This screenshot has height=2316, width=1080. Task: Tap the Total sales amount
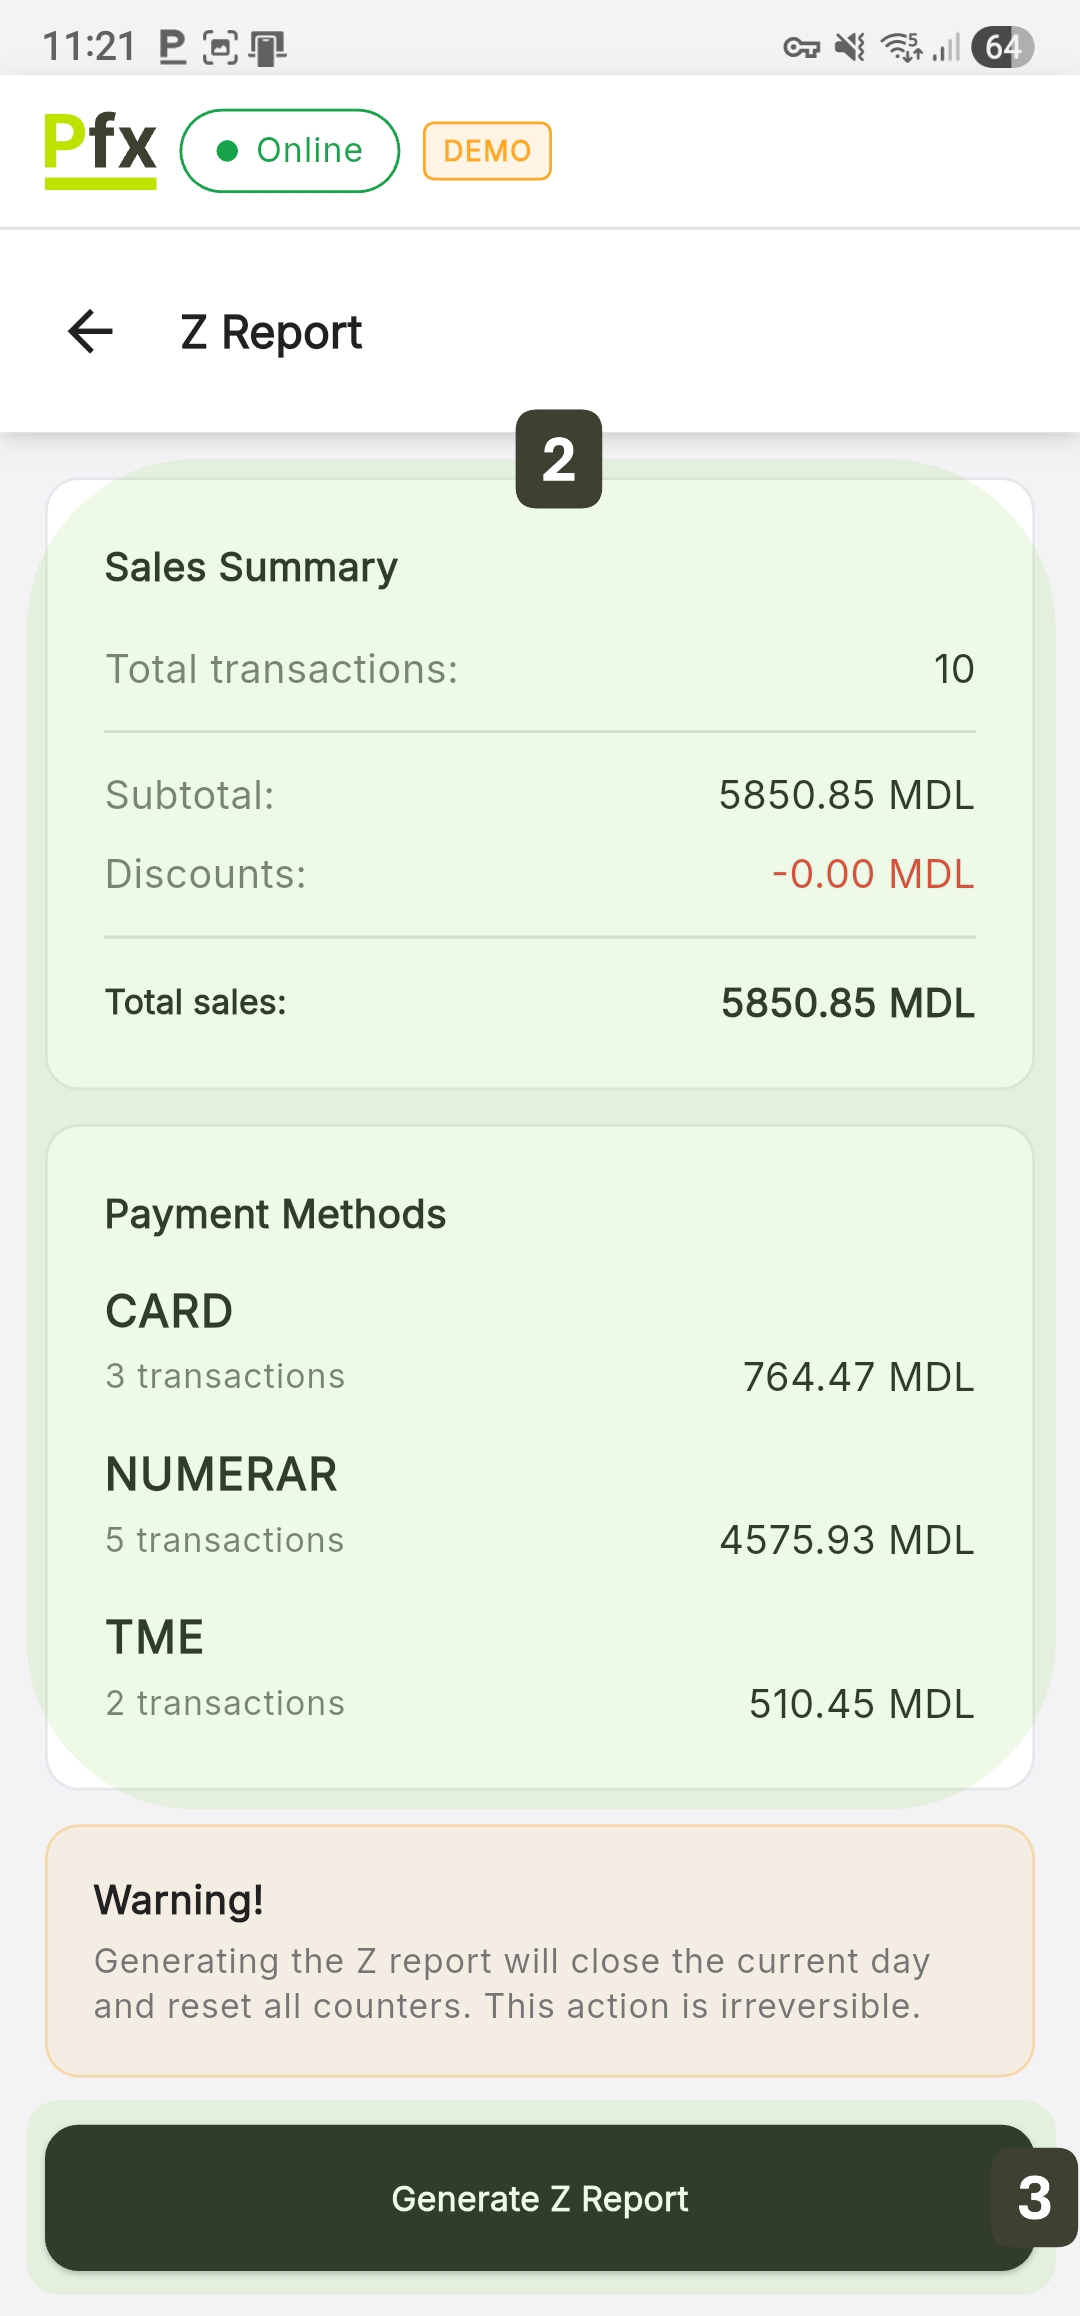[847, 1003]
